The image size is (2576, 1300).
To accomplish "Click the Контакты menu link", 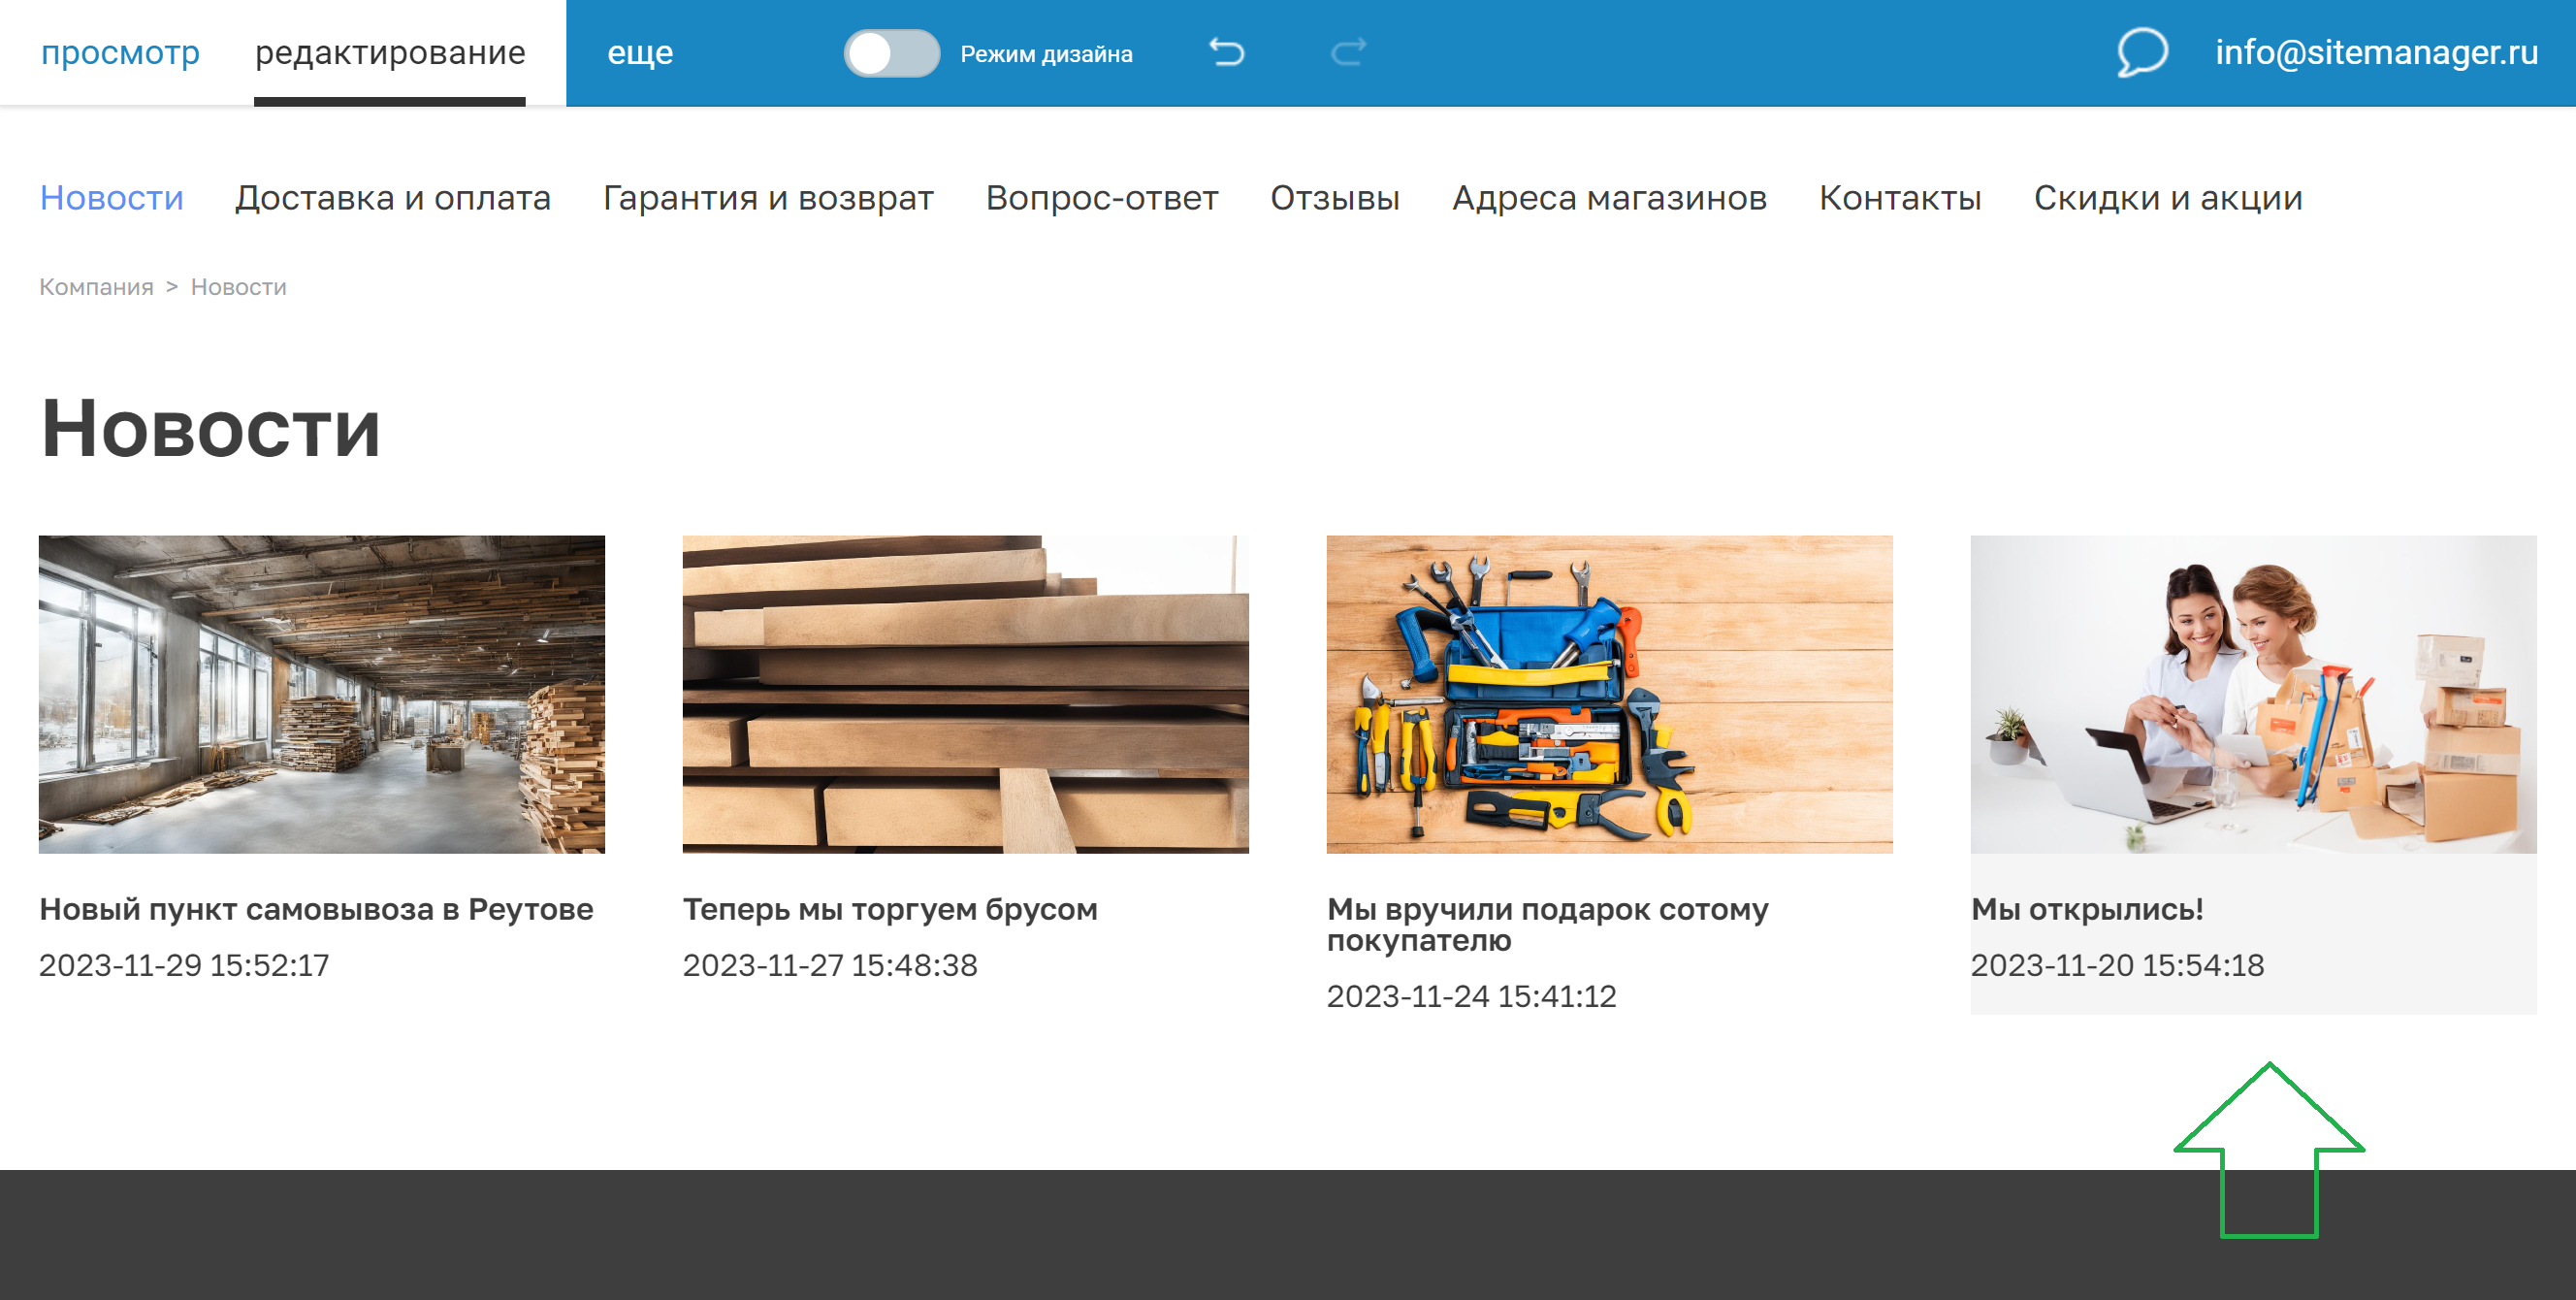I will (1899, 198).
